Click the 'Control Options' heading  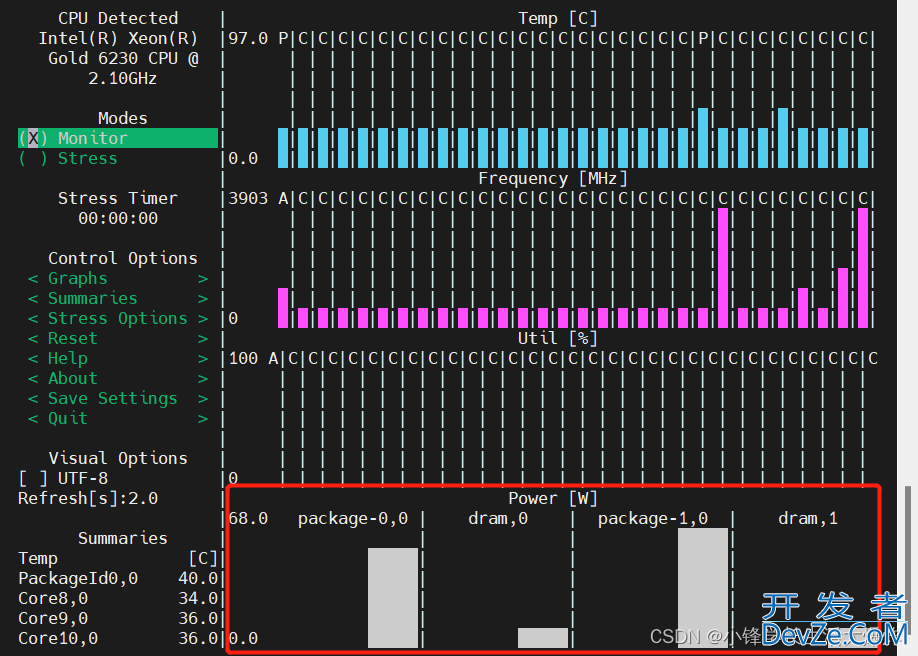(122, 258)
